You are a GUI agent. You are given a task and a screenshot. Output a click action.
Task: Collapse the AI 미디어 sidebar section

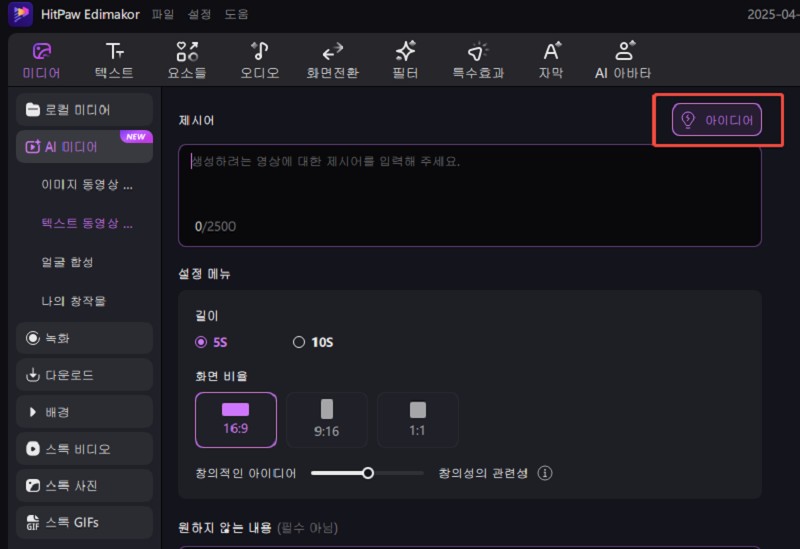(x=85, y=147)
